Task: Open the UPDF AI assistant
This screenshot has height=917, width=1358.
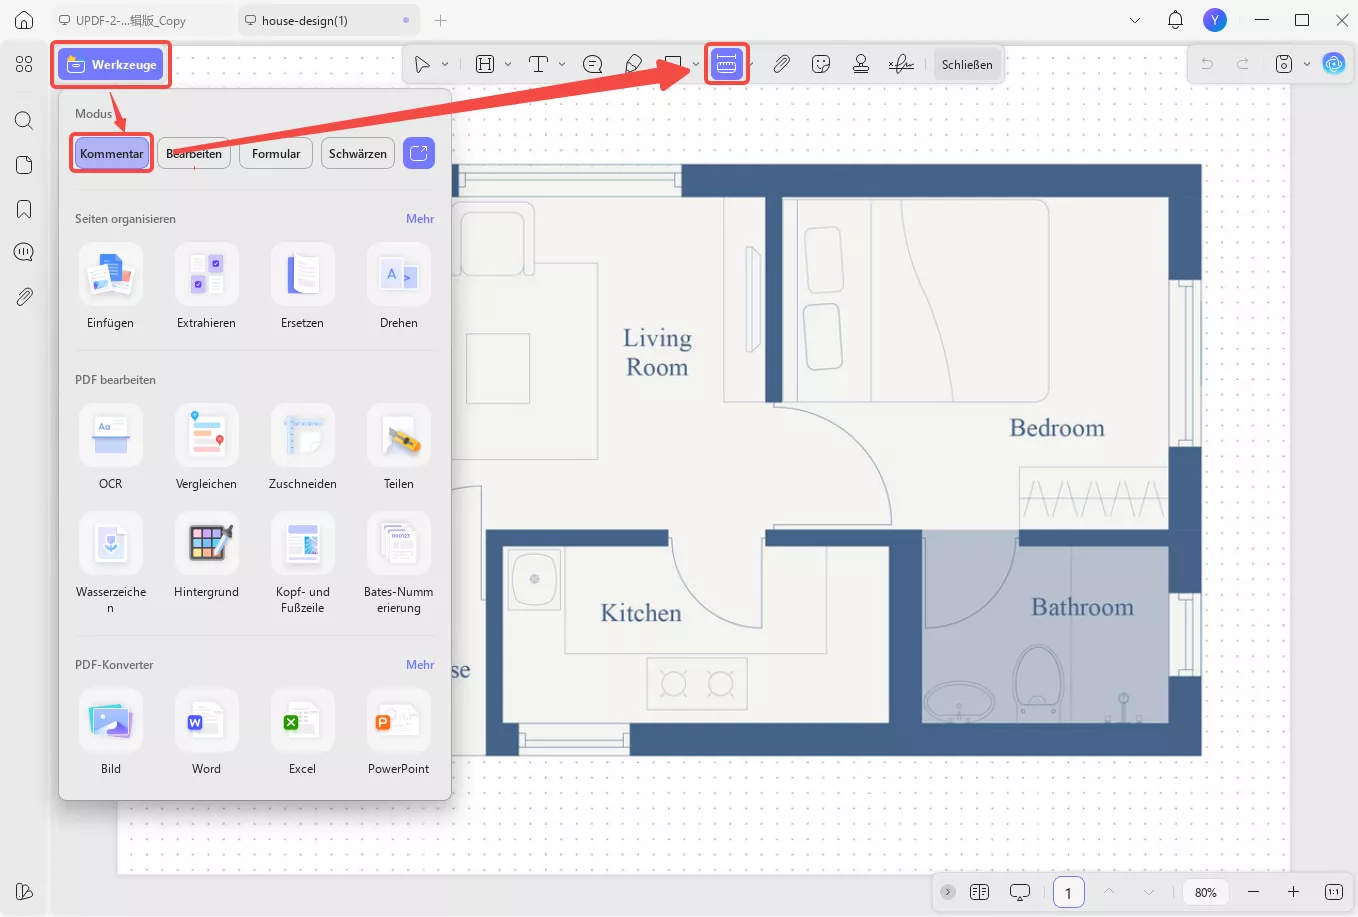Action: 1334,65
